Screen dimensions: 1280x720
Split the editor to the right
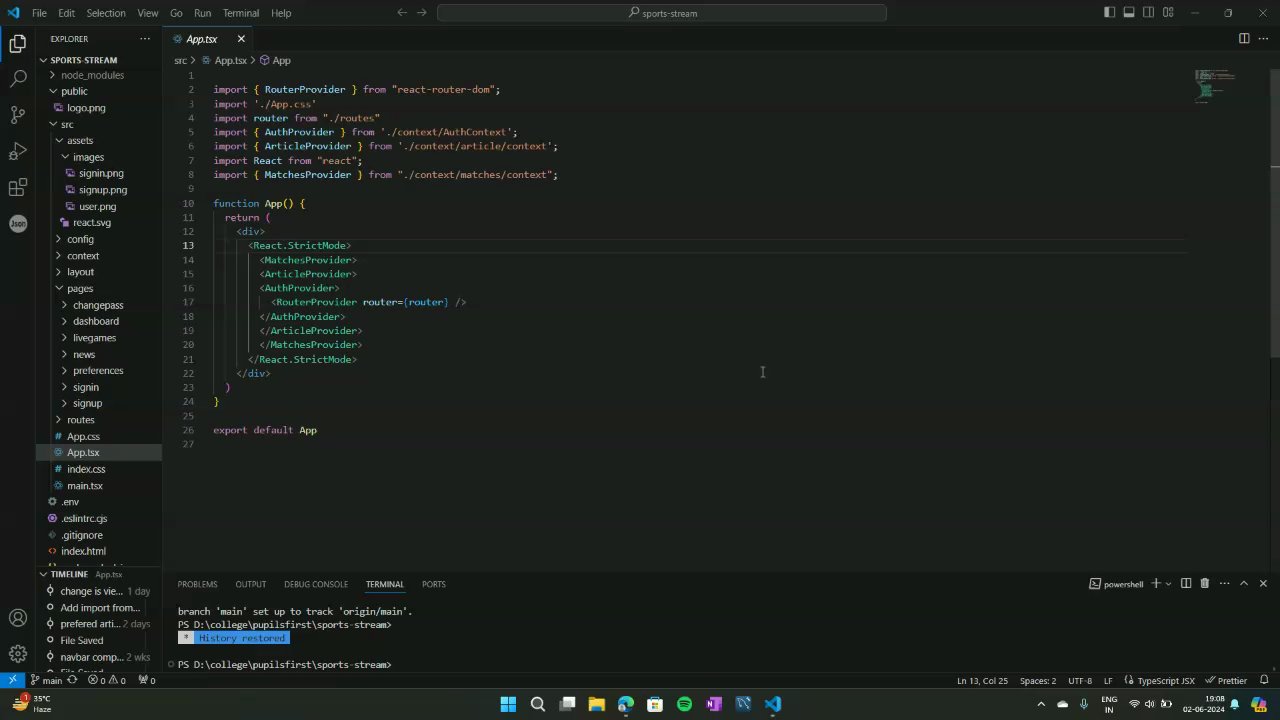(x=1244, y=39)
